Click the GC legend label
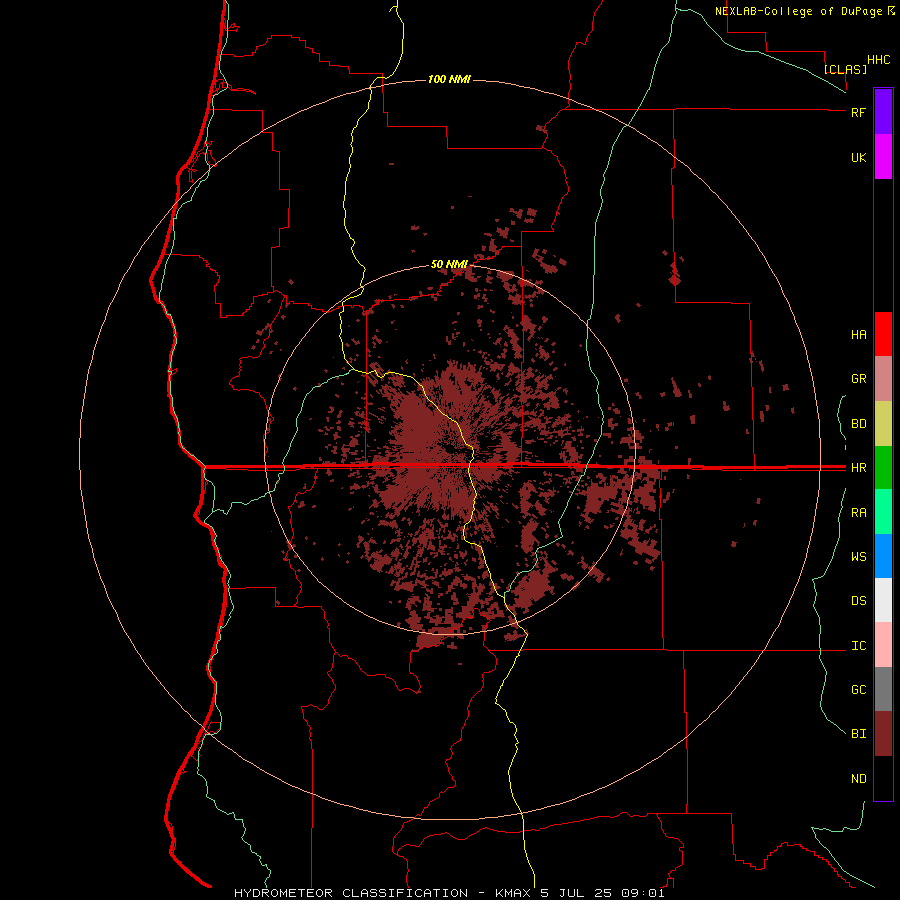 pyautogui.click(x=859, y=690)
